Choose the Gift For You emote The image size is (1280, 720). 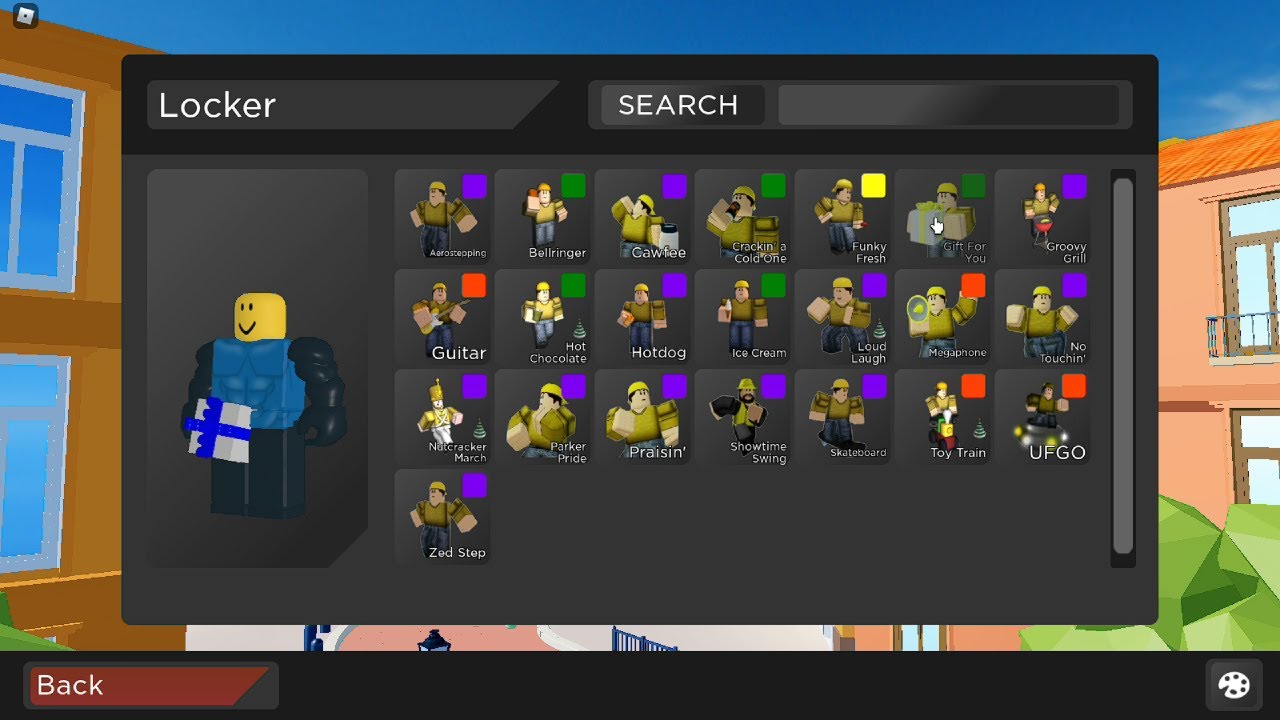coord(943,217)
